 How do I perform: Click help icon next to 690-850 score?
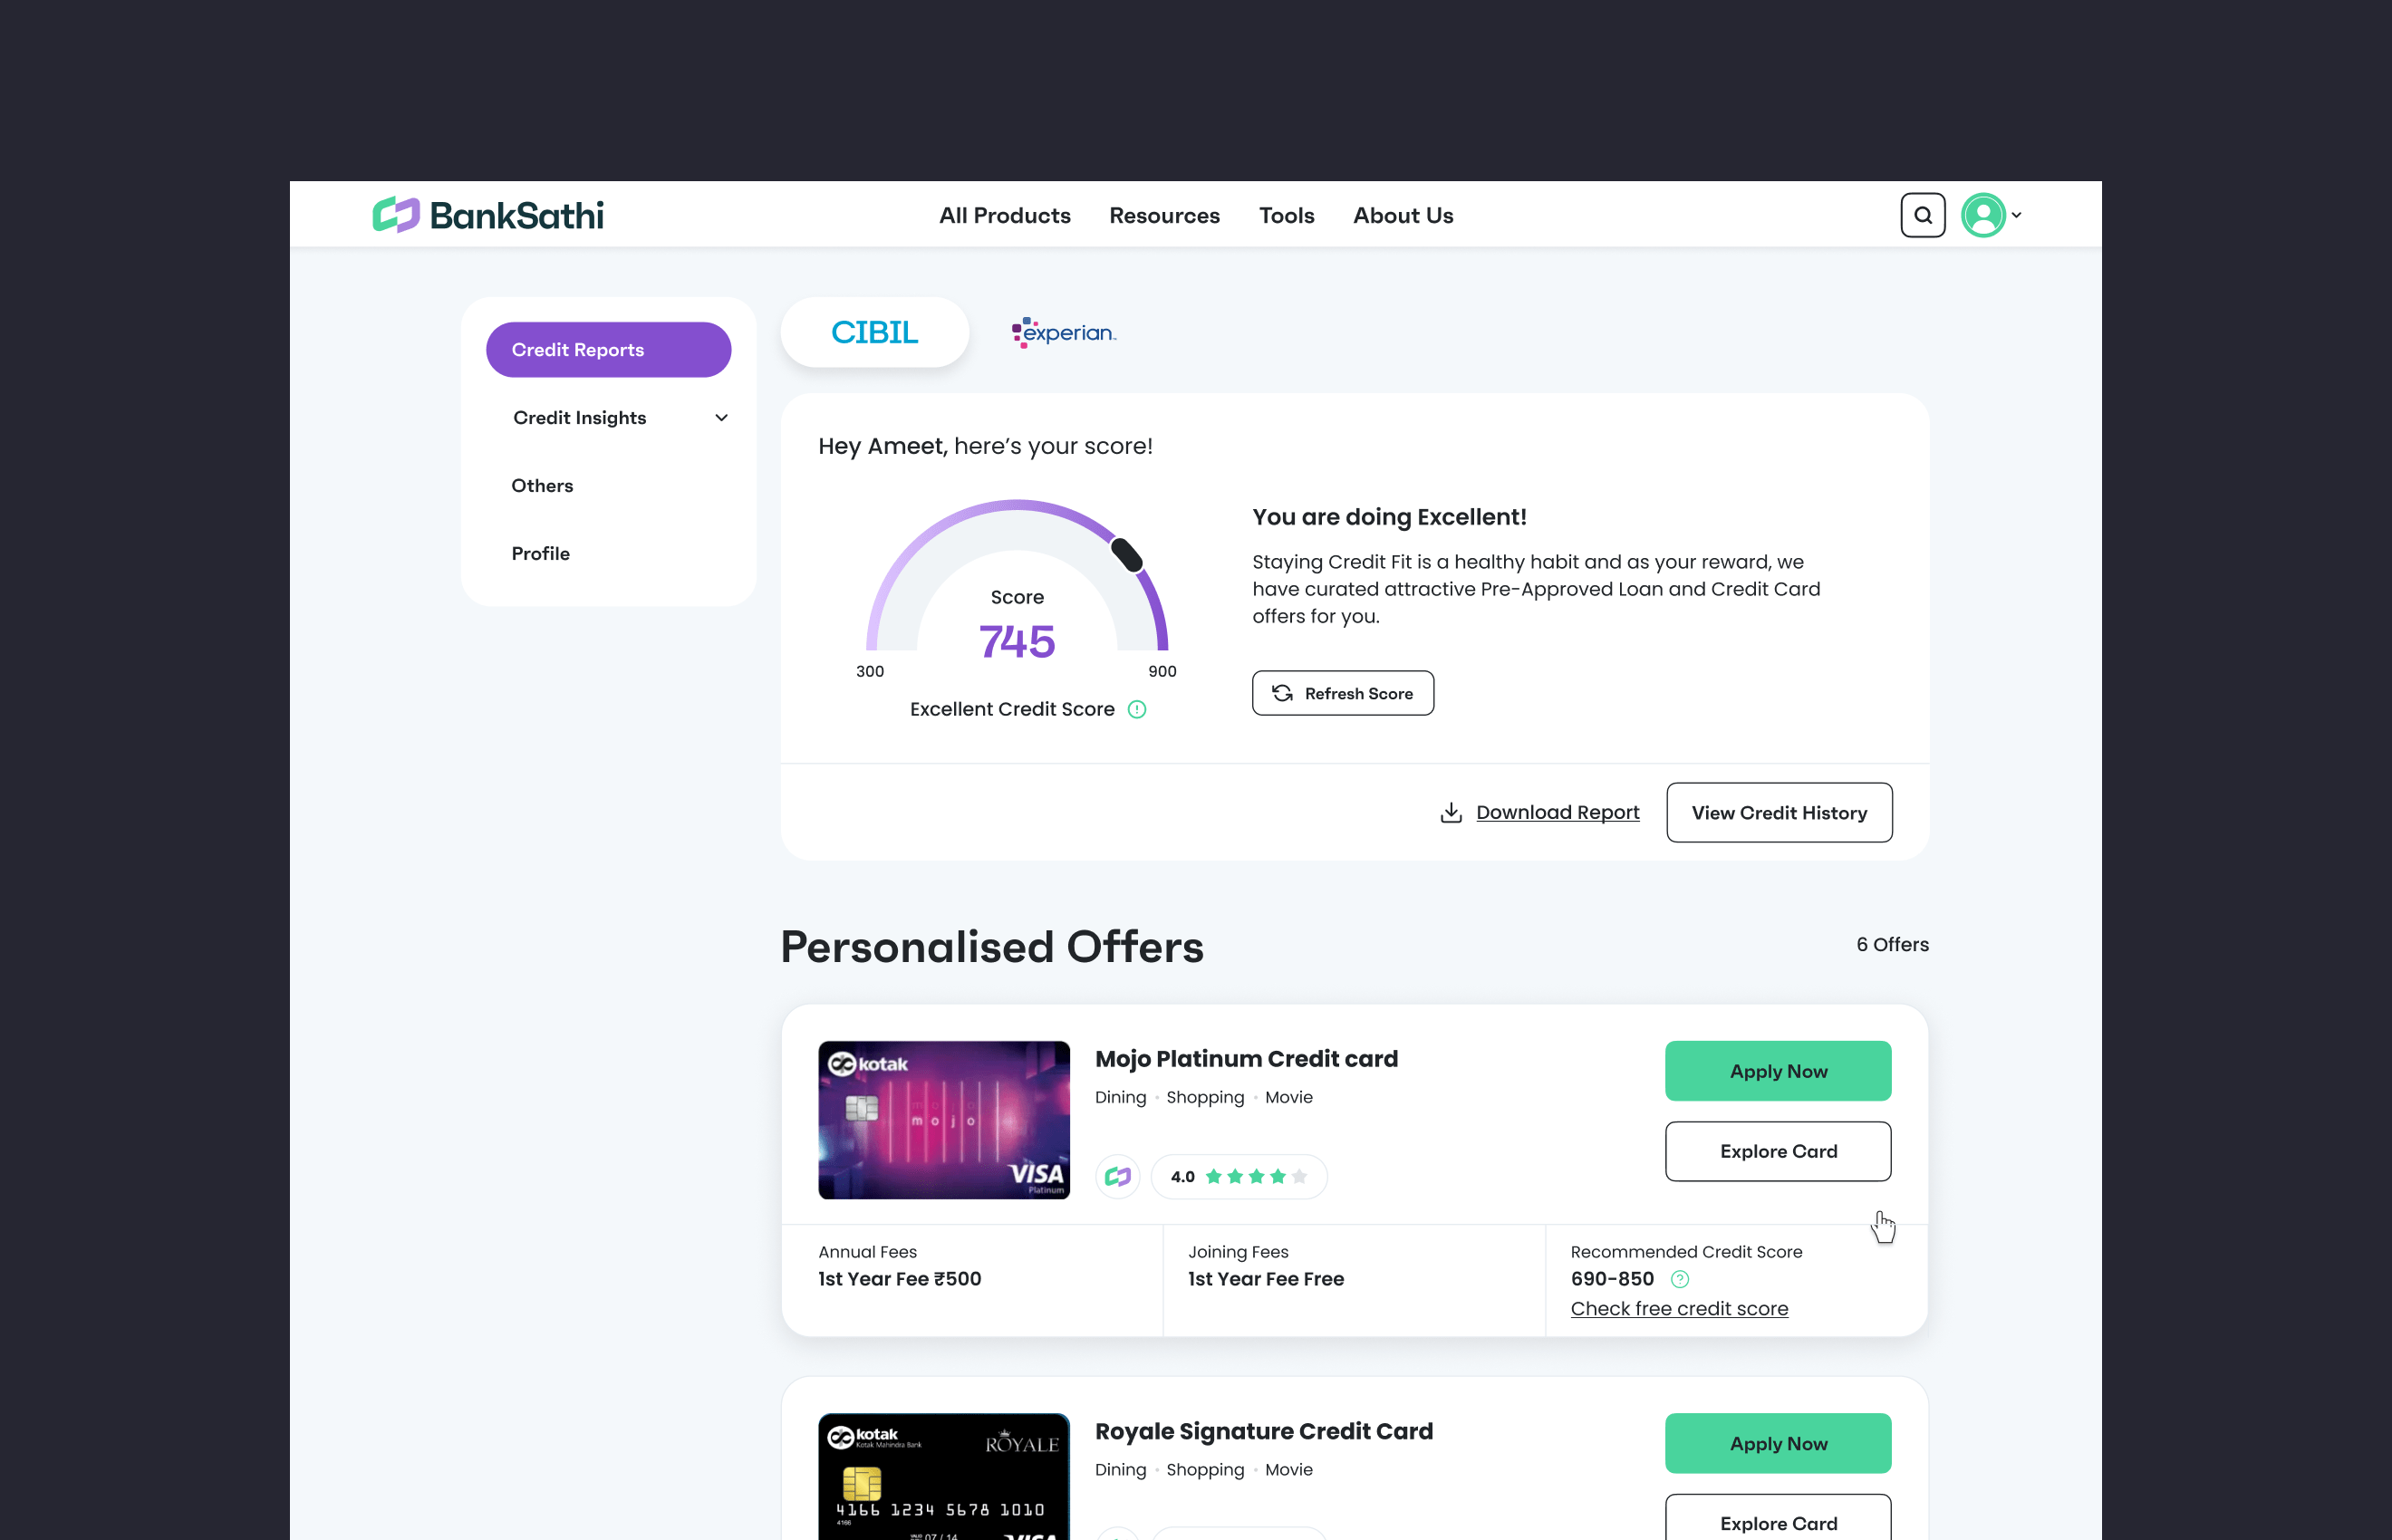pos(1680,1279)
